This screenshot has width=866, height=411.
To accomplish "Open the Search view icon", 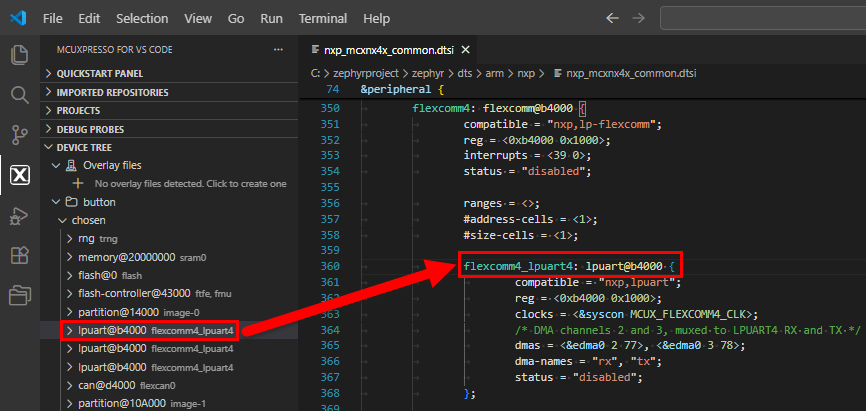I will (x=19, y=95).
